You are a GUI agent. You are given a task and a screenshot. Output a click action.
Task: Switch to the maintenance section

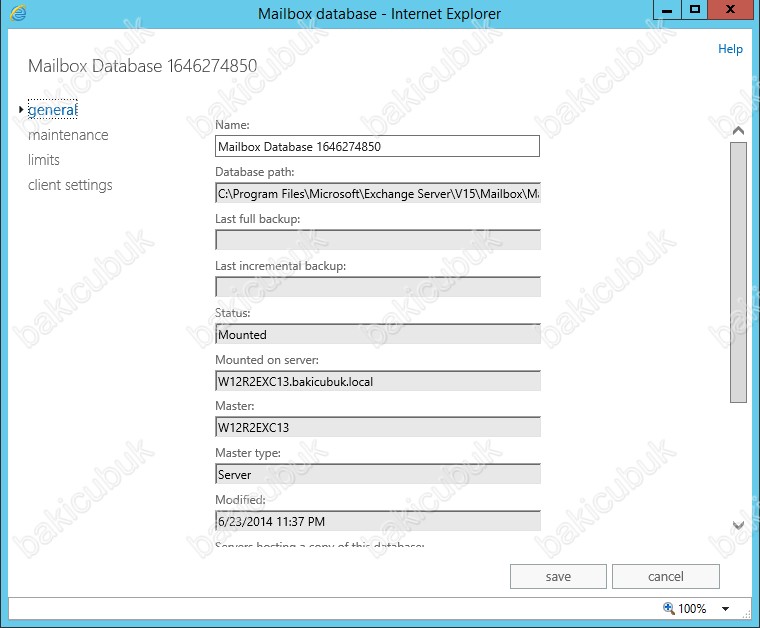click(68, 135)
